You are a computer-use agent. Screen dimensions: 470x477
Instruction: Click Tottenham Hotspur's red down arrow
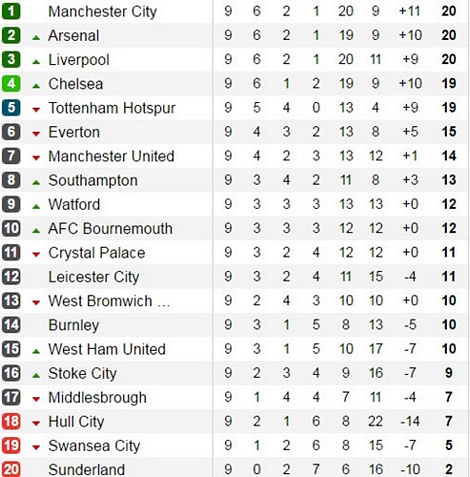(x=36, y=110)
